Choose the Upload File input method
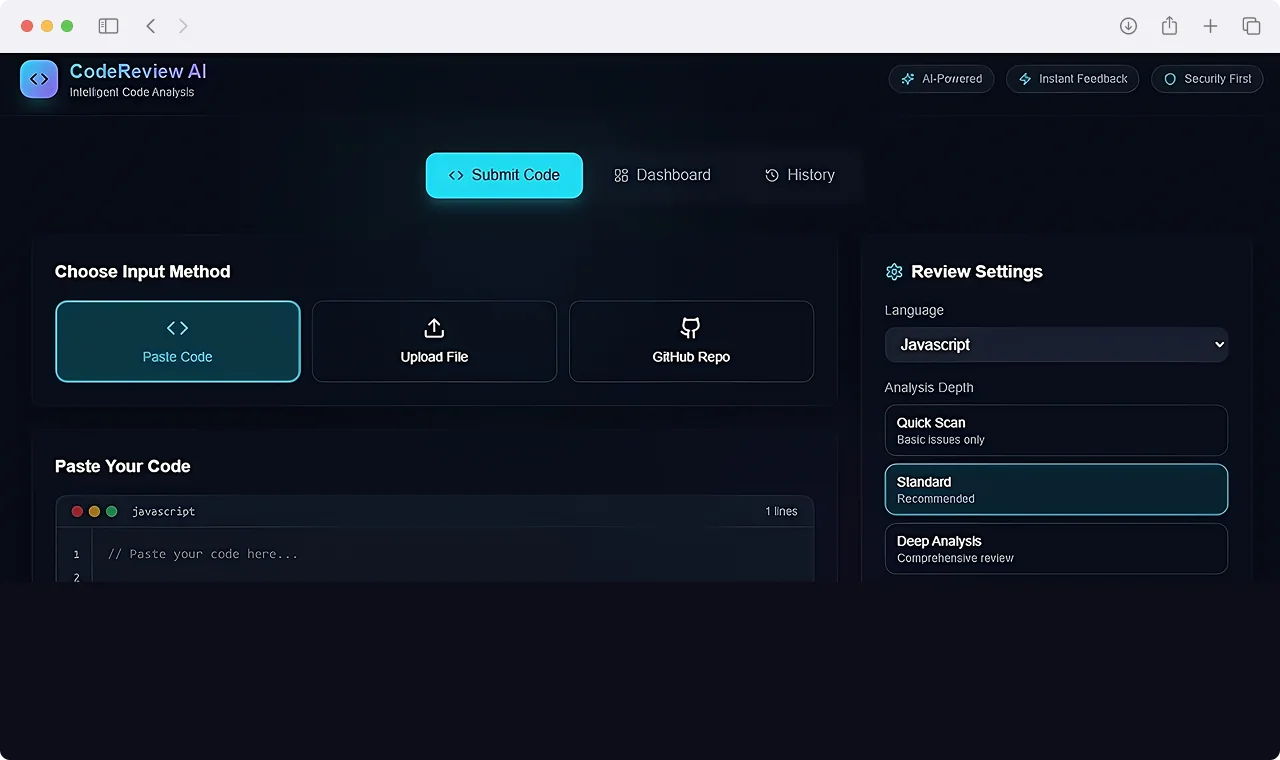1280x760 pixels. (x=434, y=341)
